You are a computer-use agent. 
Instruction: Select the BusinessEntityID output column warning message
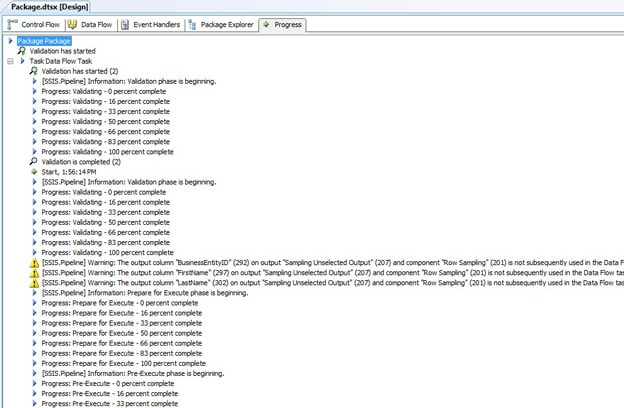click(333, 263)
